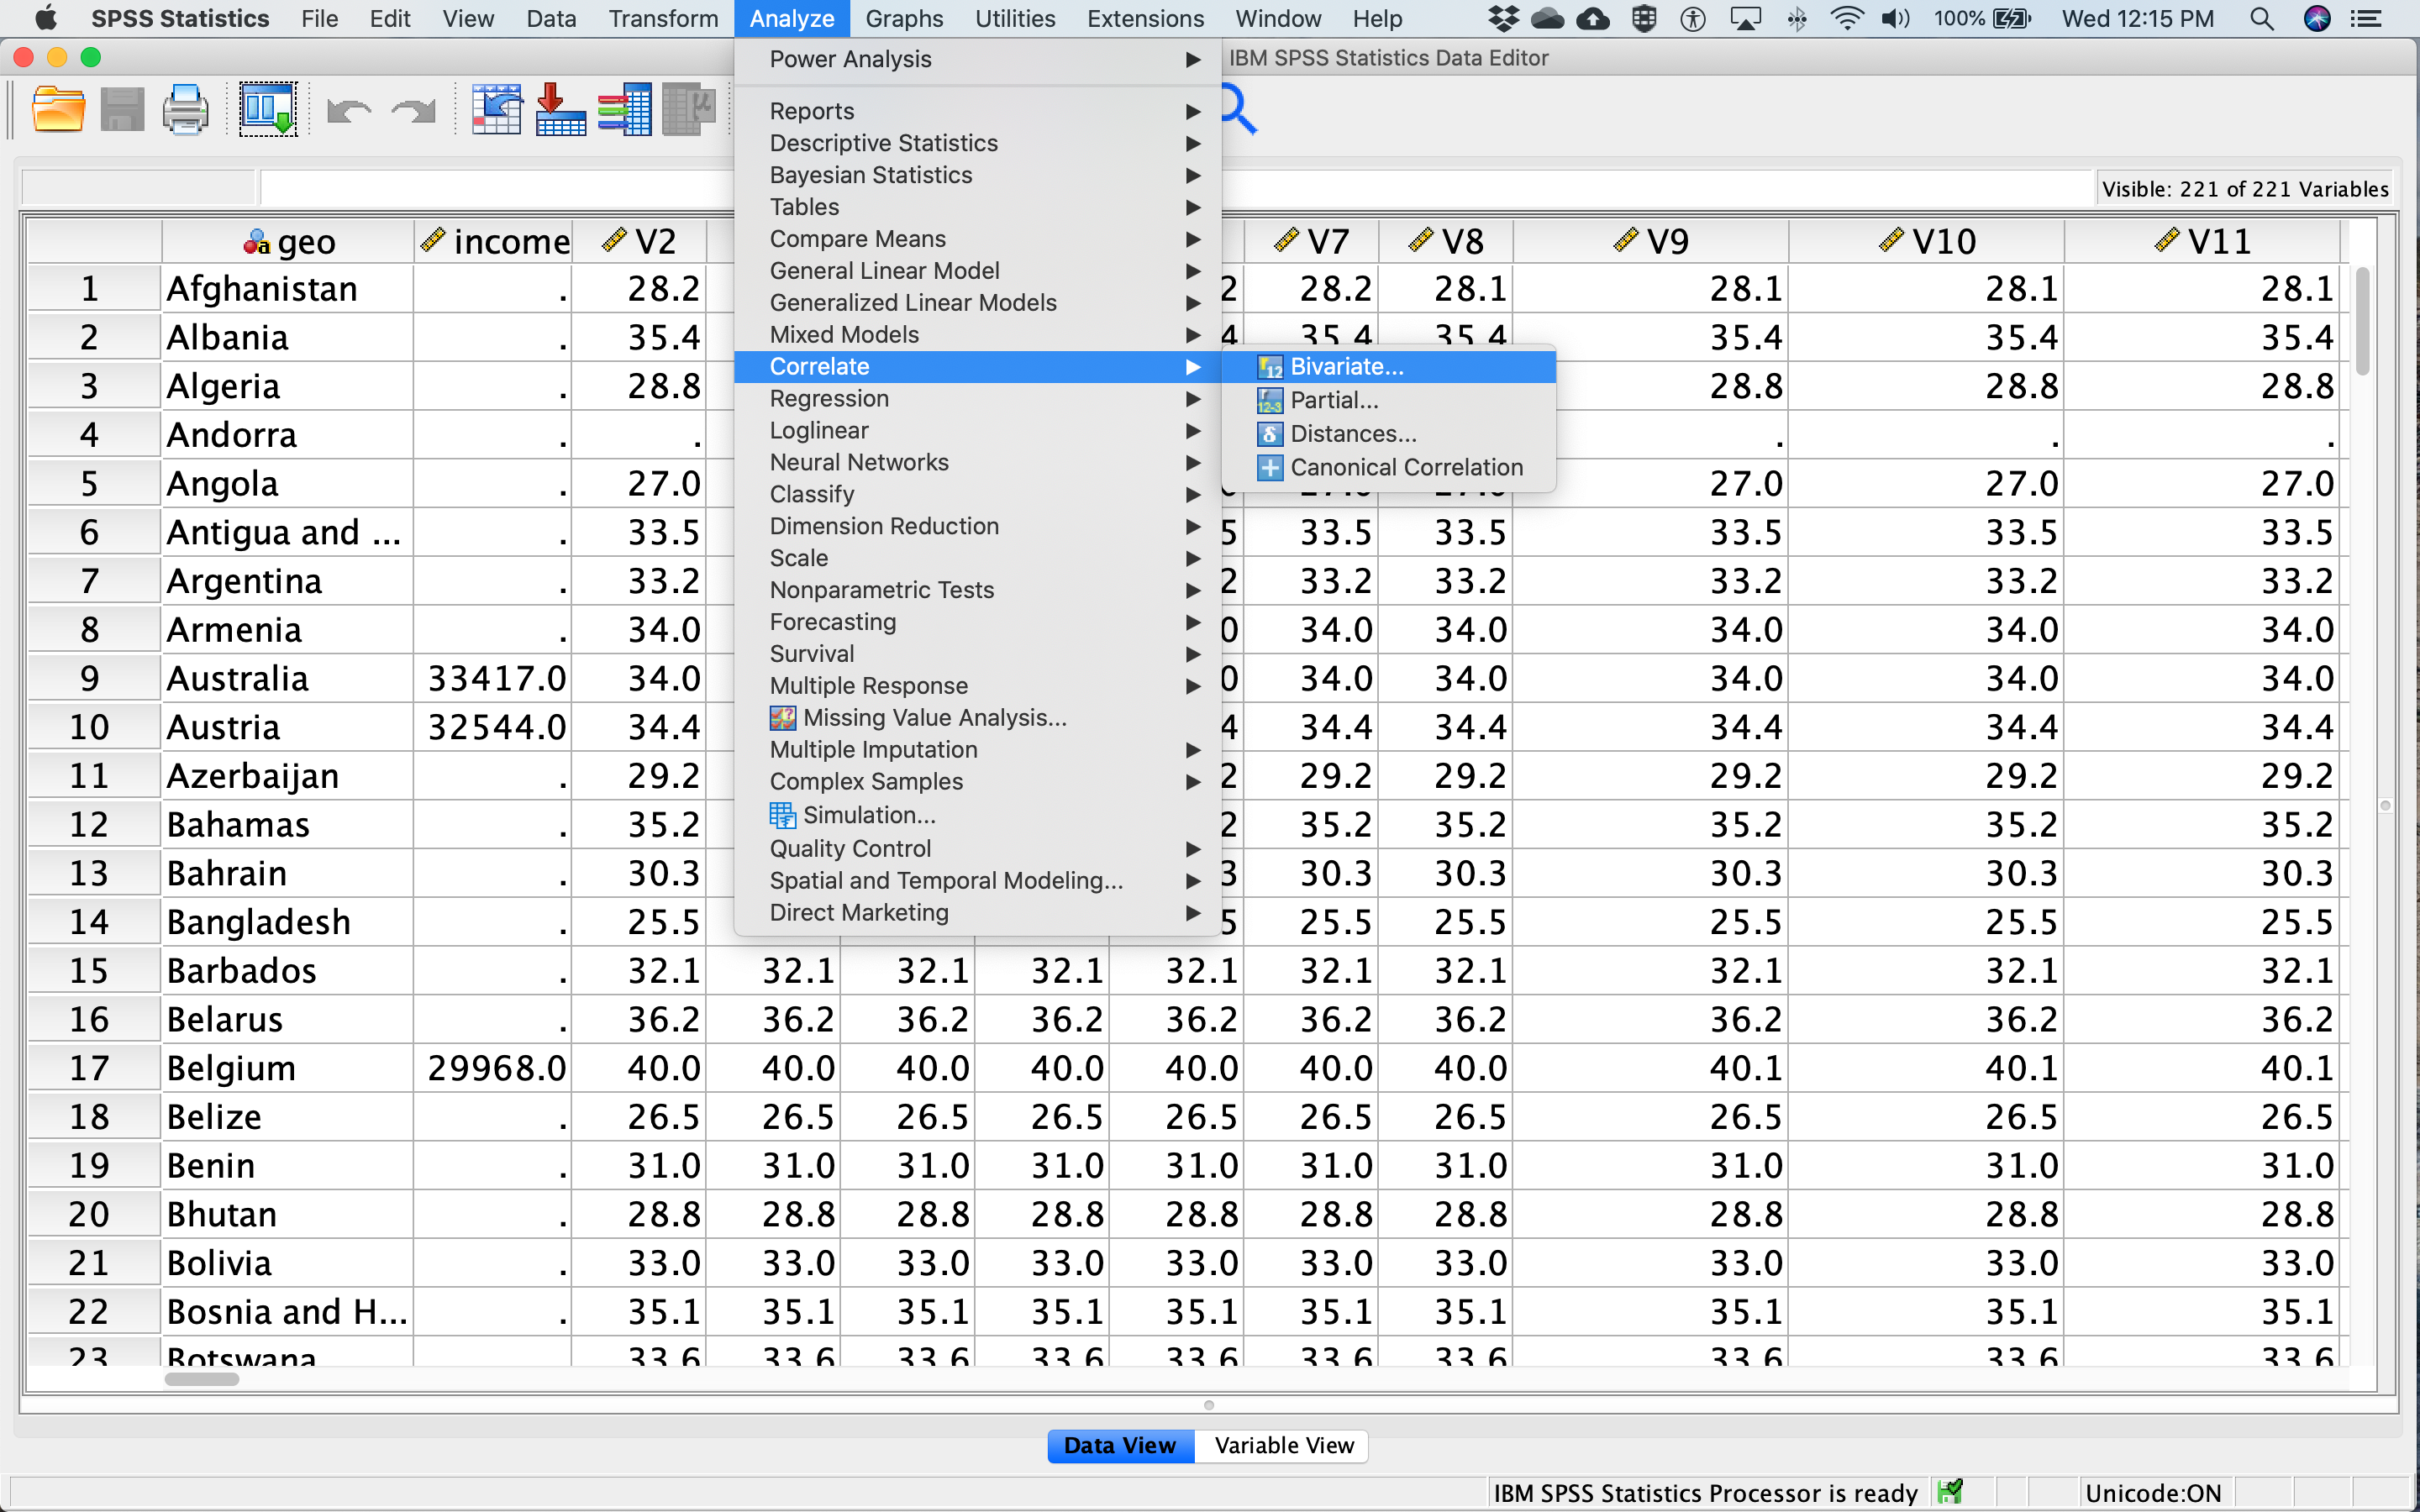Click the V9 column header
This screenshot has width=2420, height=1512.
pos(1651,242)
